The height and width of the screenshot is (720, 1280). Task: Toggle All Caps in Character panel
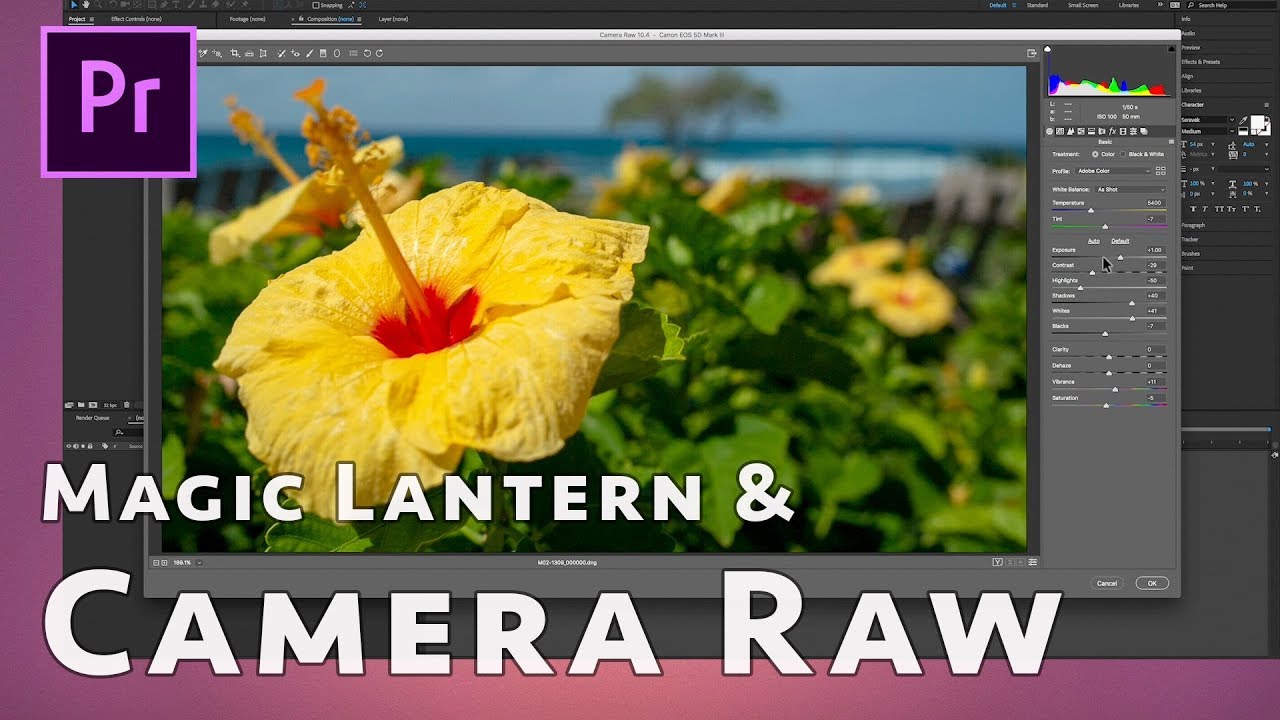[1219, 209]
